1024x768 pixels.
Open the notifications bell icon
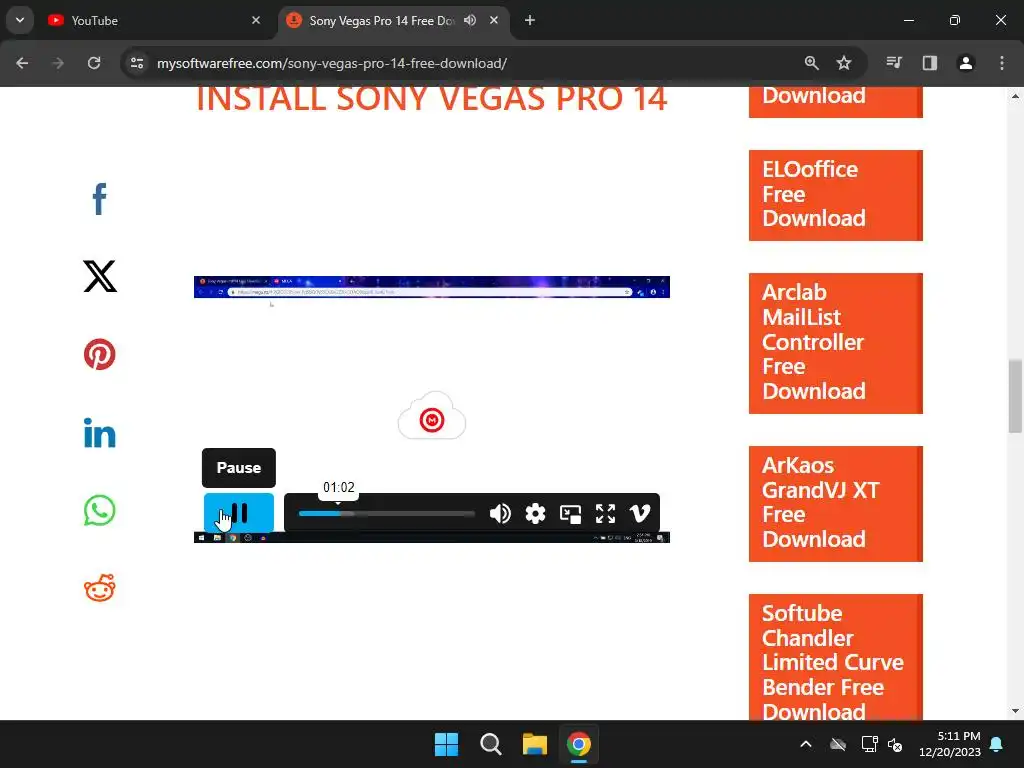coord(997,744)
